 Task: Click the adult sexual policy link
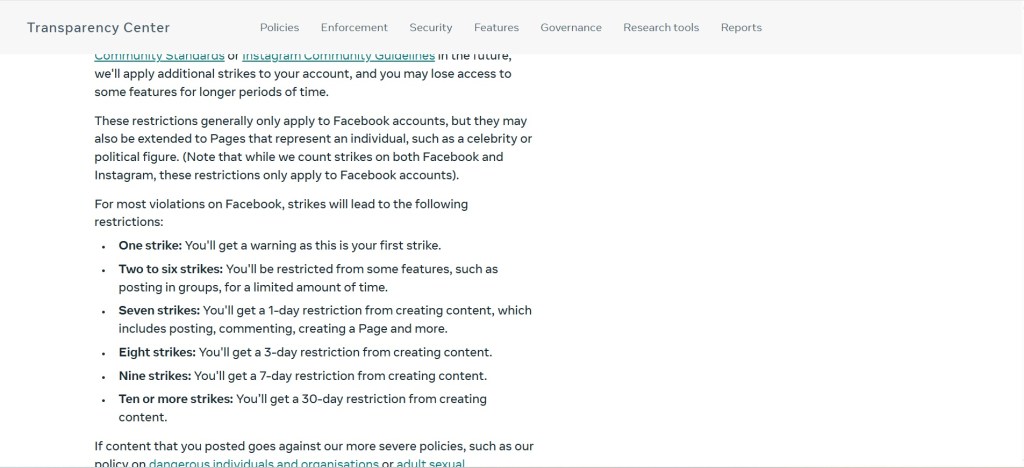430,463
